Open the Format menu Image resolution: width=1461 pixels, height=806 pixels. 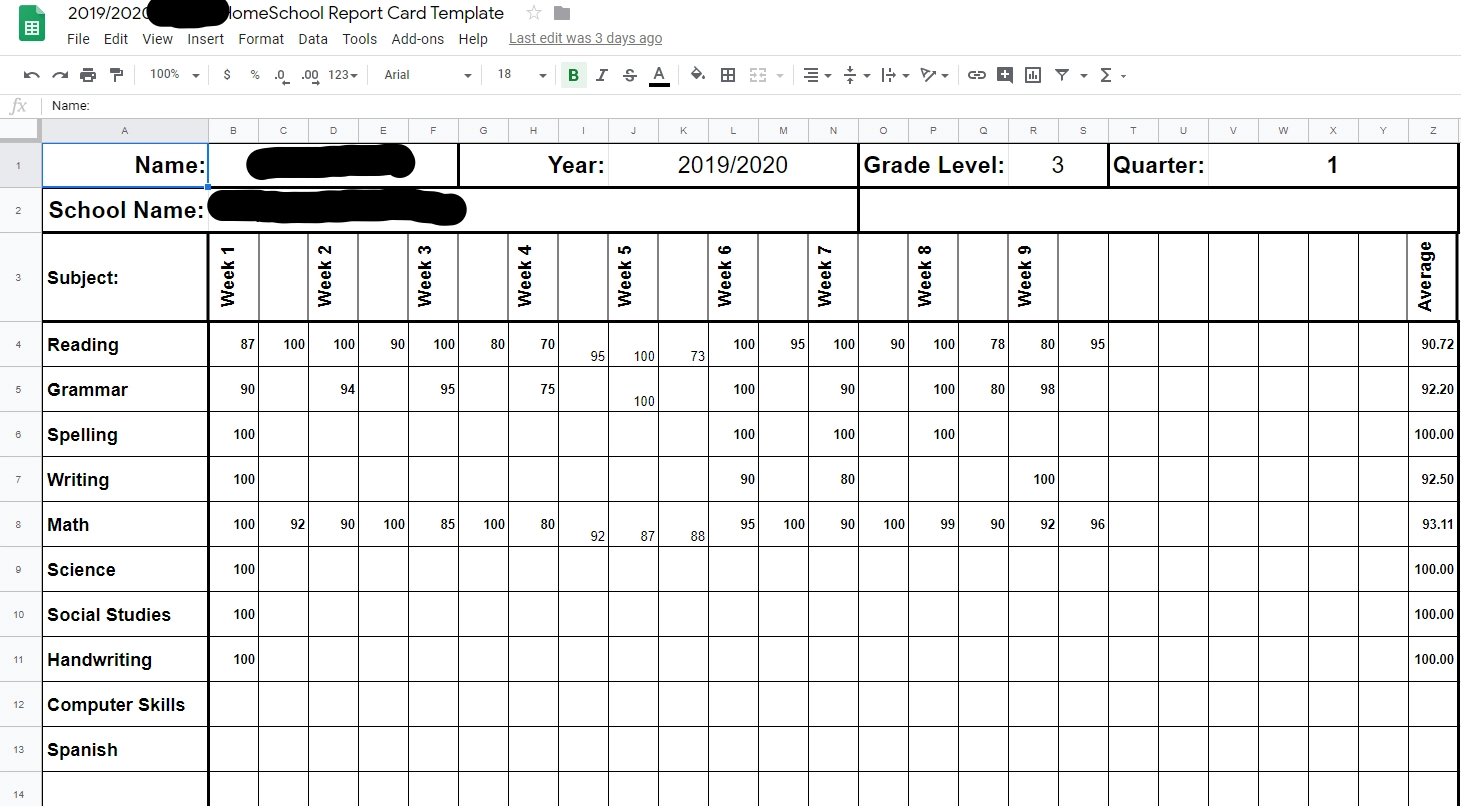pos(260,38)
